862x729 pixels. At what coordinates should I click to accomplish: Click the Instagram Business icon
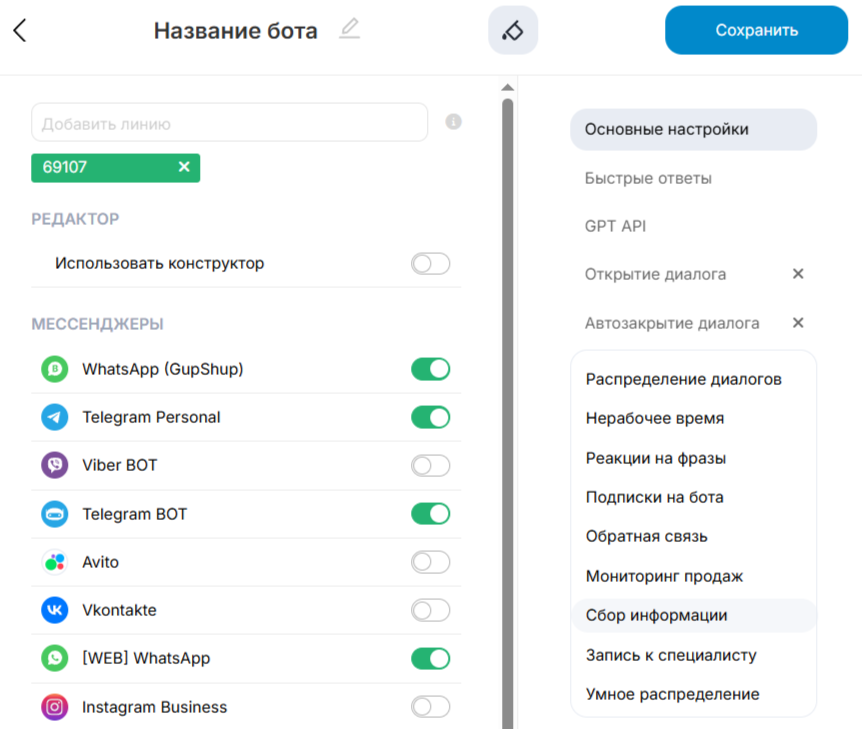coord(54,707)
